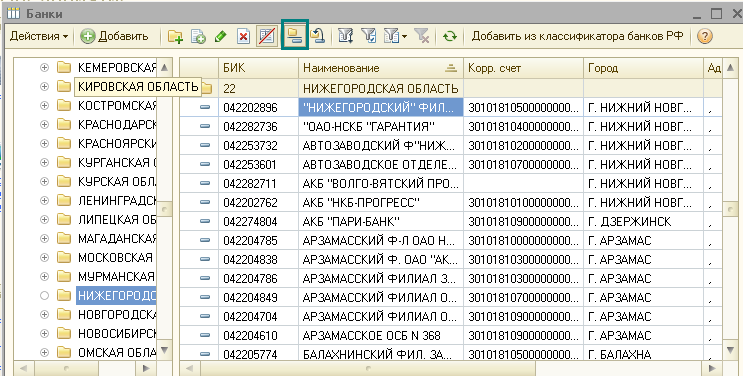Select the "НИЖЕГОРОДСКИЙ" ФИЛ... cell
This screenshot has height=376, width=743.
(x=381, y=108)
